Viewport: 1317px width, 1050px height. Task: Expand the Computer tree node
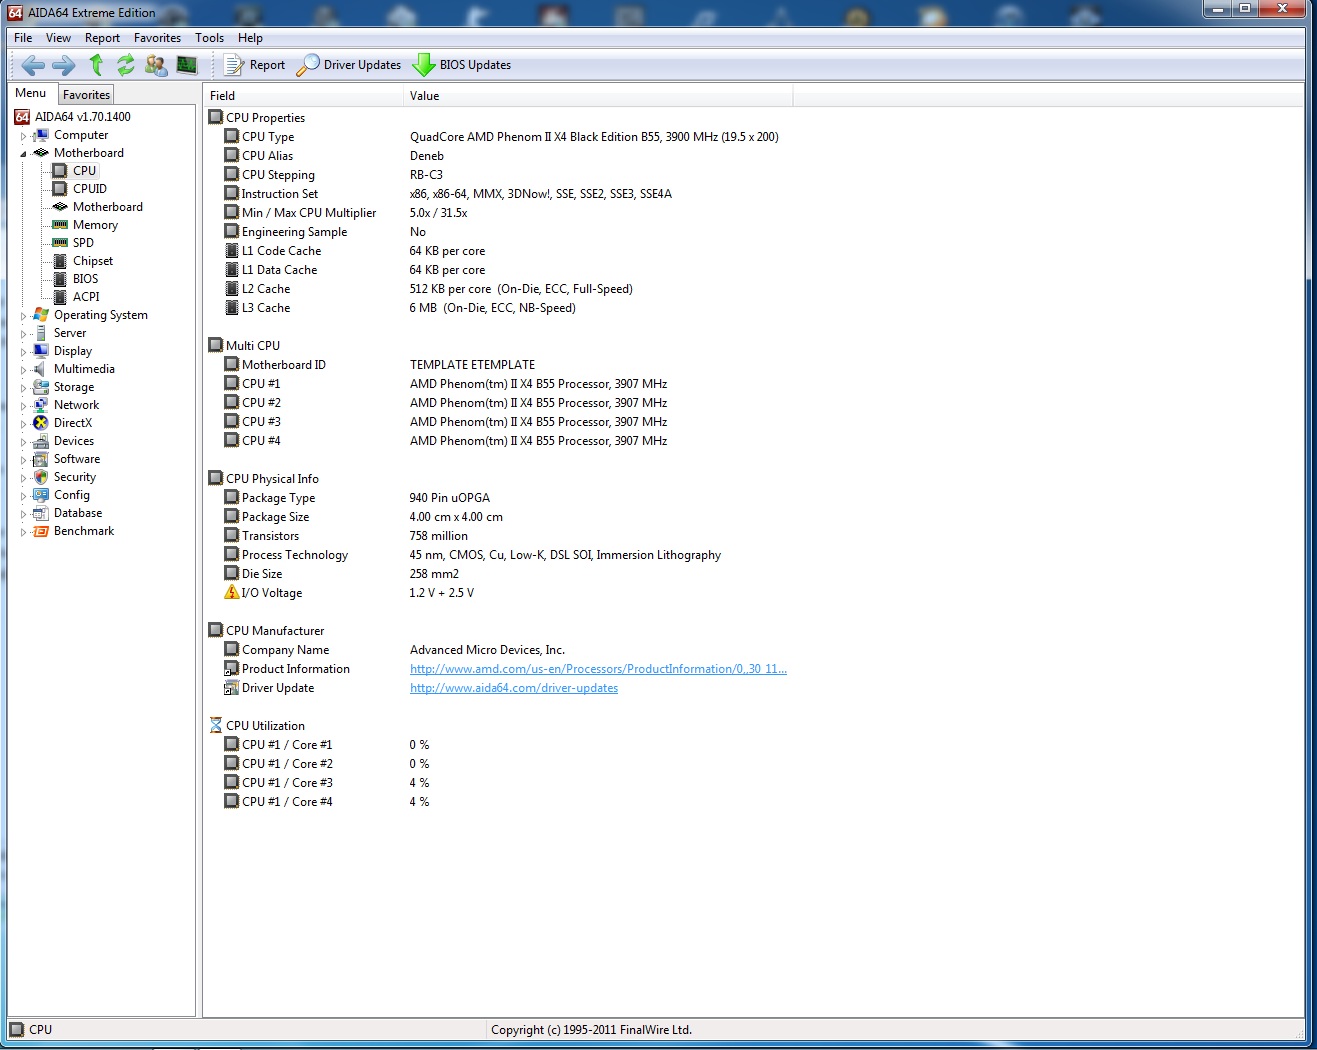click(x=24, y=136)
